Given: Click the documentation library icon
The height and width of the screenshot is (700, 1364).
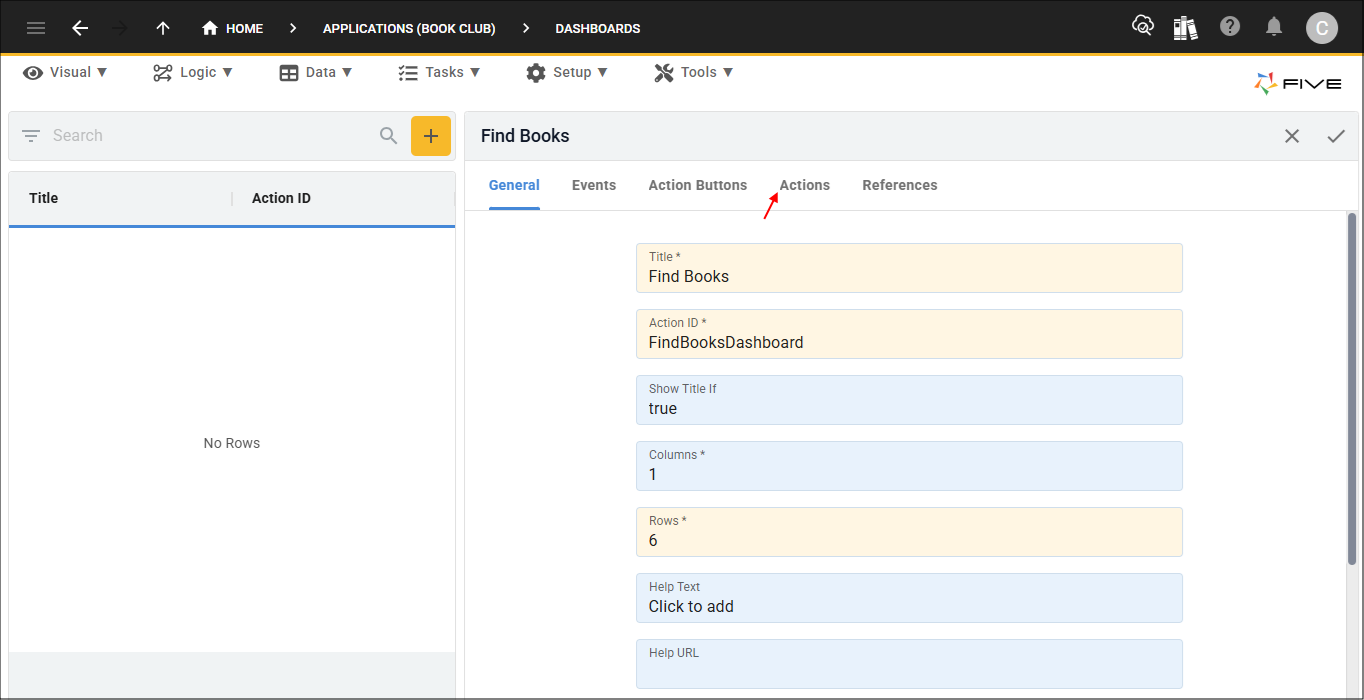Looking at the screenshot, I should (x=1185, y=27).
